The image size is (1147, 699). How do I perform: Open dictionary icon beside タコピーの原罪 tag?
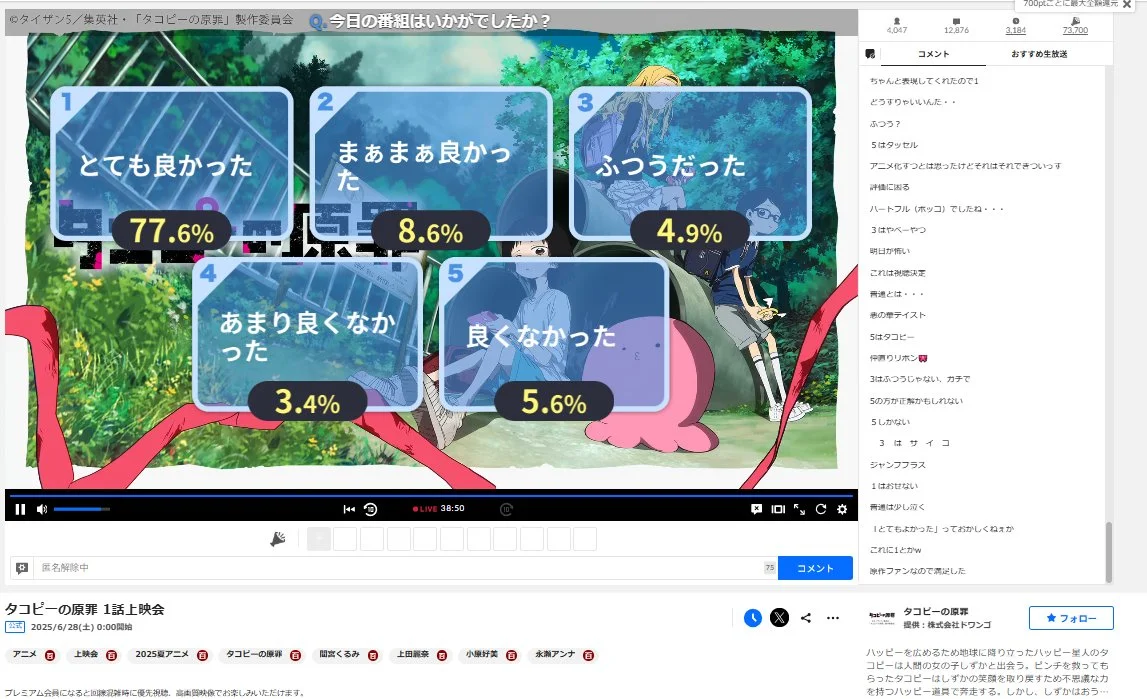pyautogui.click(x=296, y=655)
